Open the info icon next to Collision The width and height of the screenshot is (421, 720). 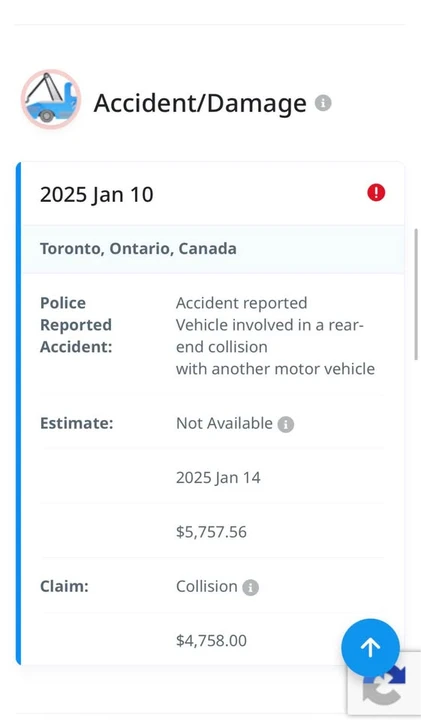(x=251, y=587)
